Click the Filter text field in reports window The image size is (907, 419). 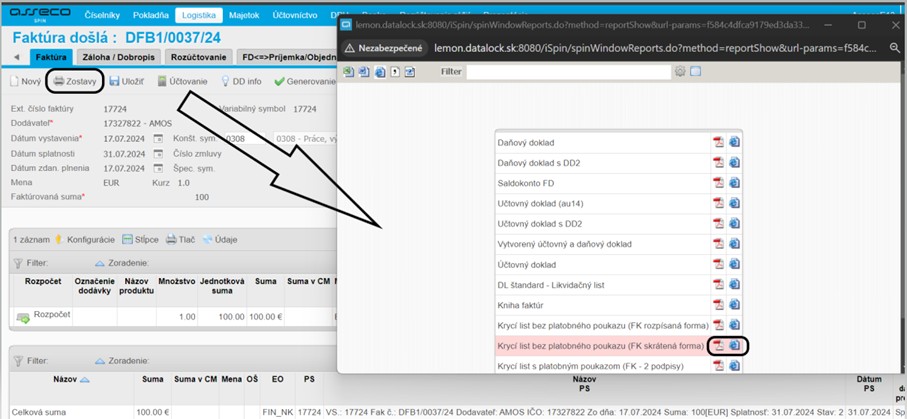(570, 72)
